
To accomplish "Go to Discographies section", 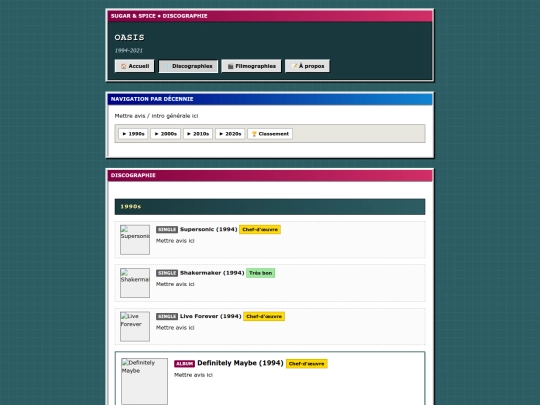I will coord(188,66).
